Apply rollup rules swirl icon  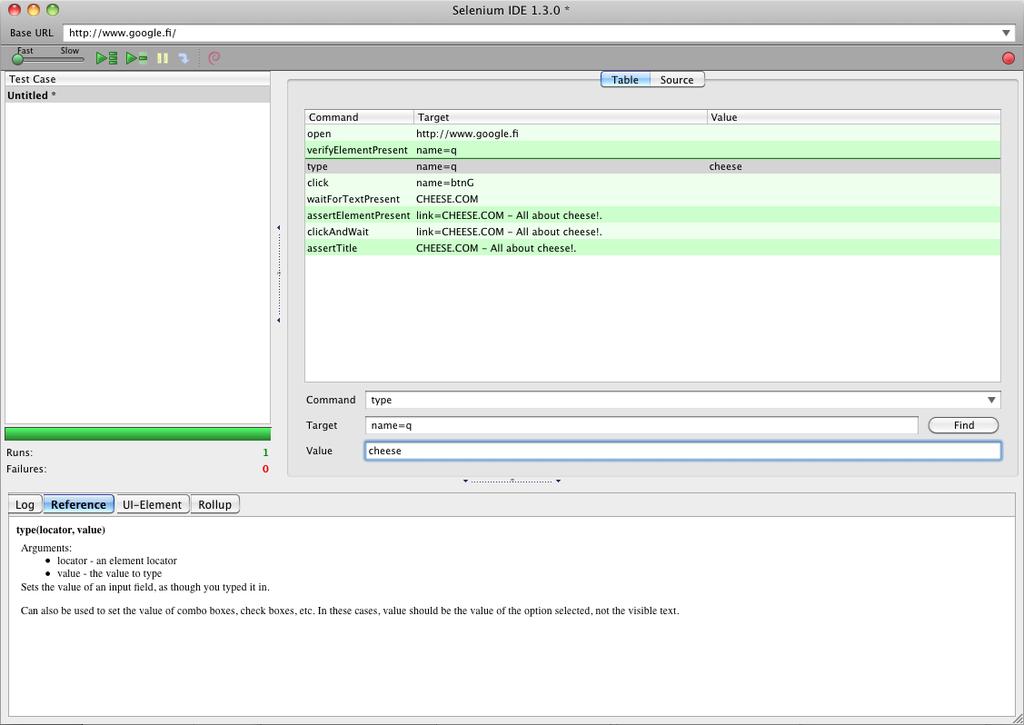[x=214, y=58]
